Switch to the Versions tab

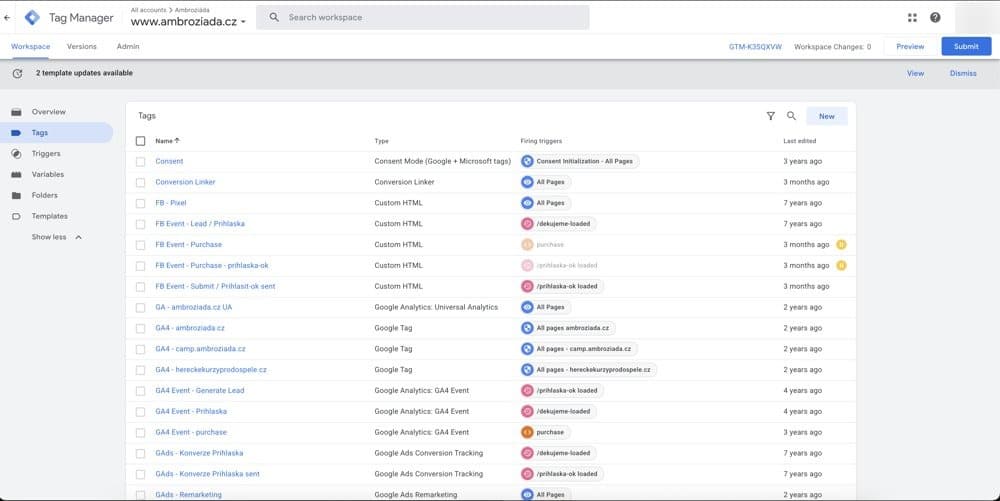click(82, 47)
